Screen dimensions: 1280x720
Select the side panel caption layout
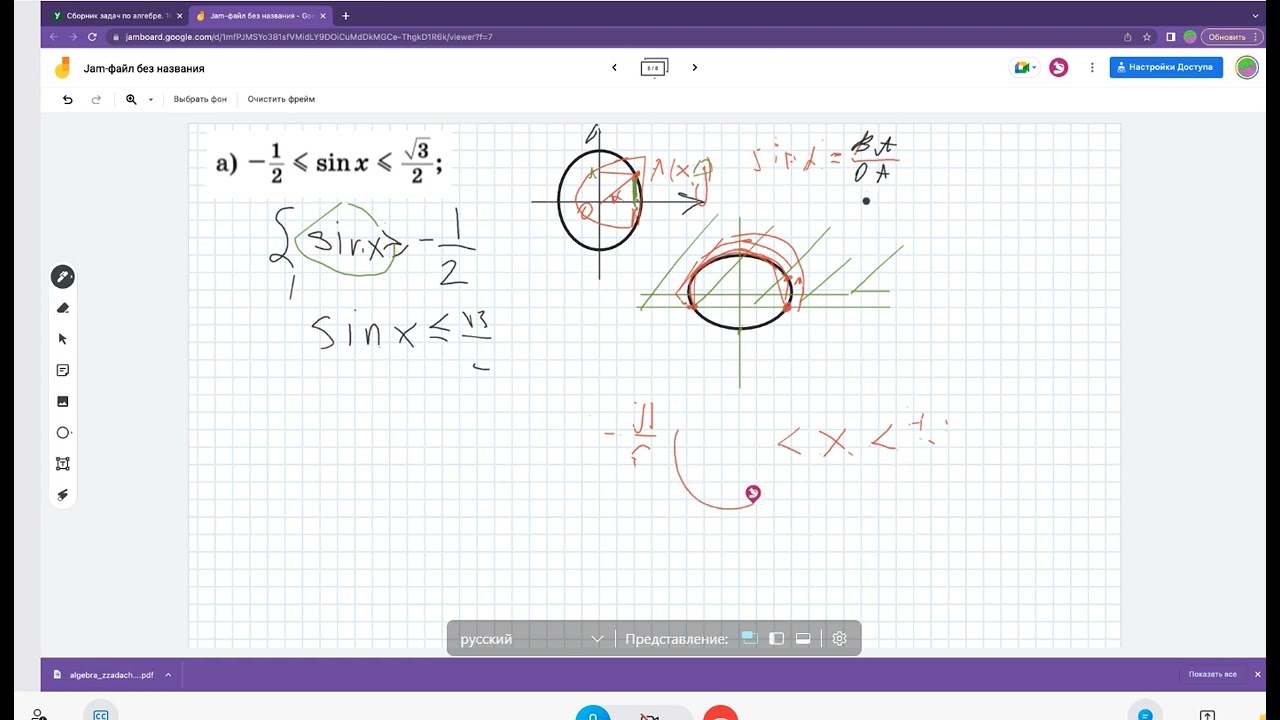pos(776,639)
